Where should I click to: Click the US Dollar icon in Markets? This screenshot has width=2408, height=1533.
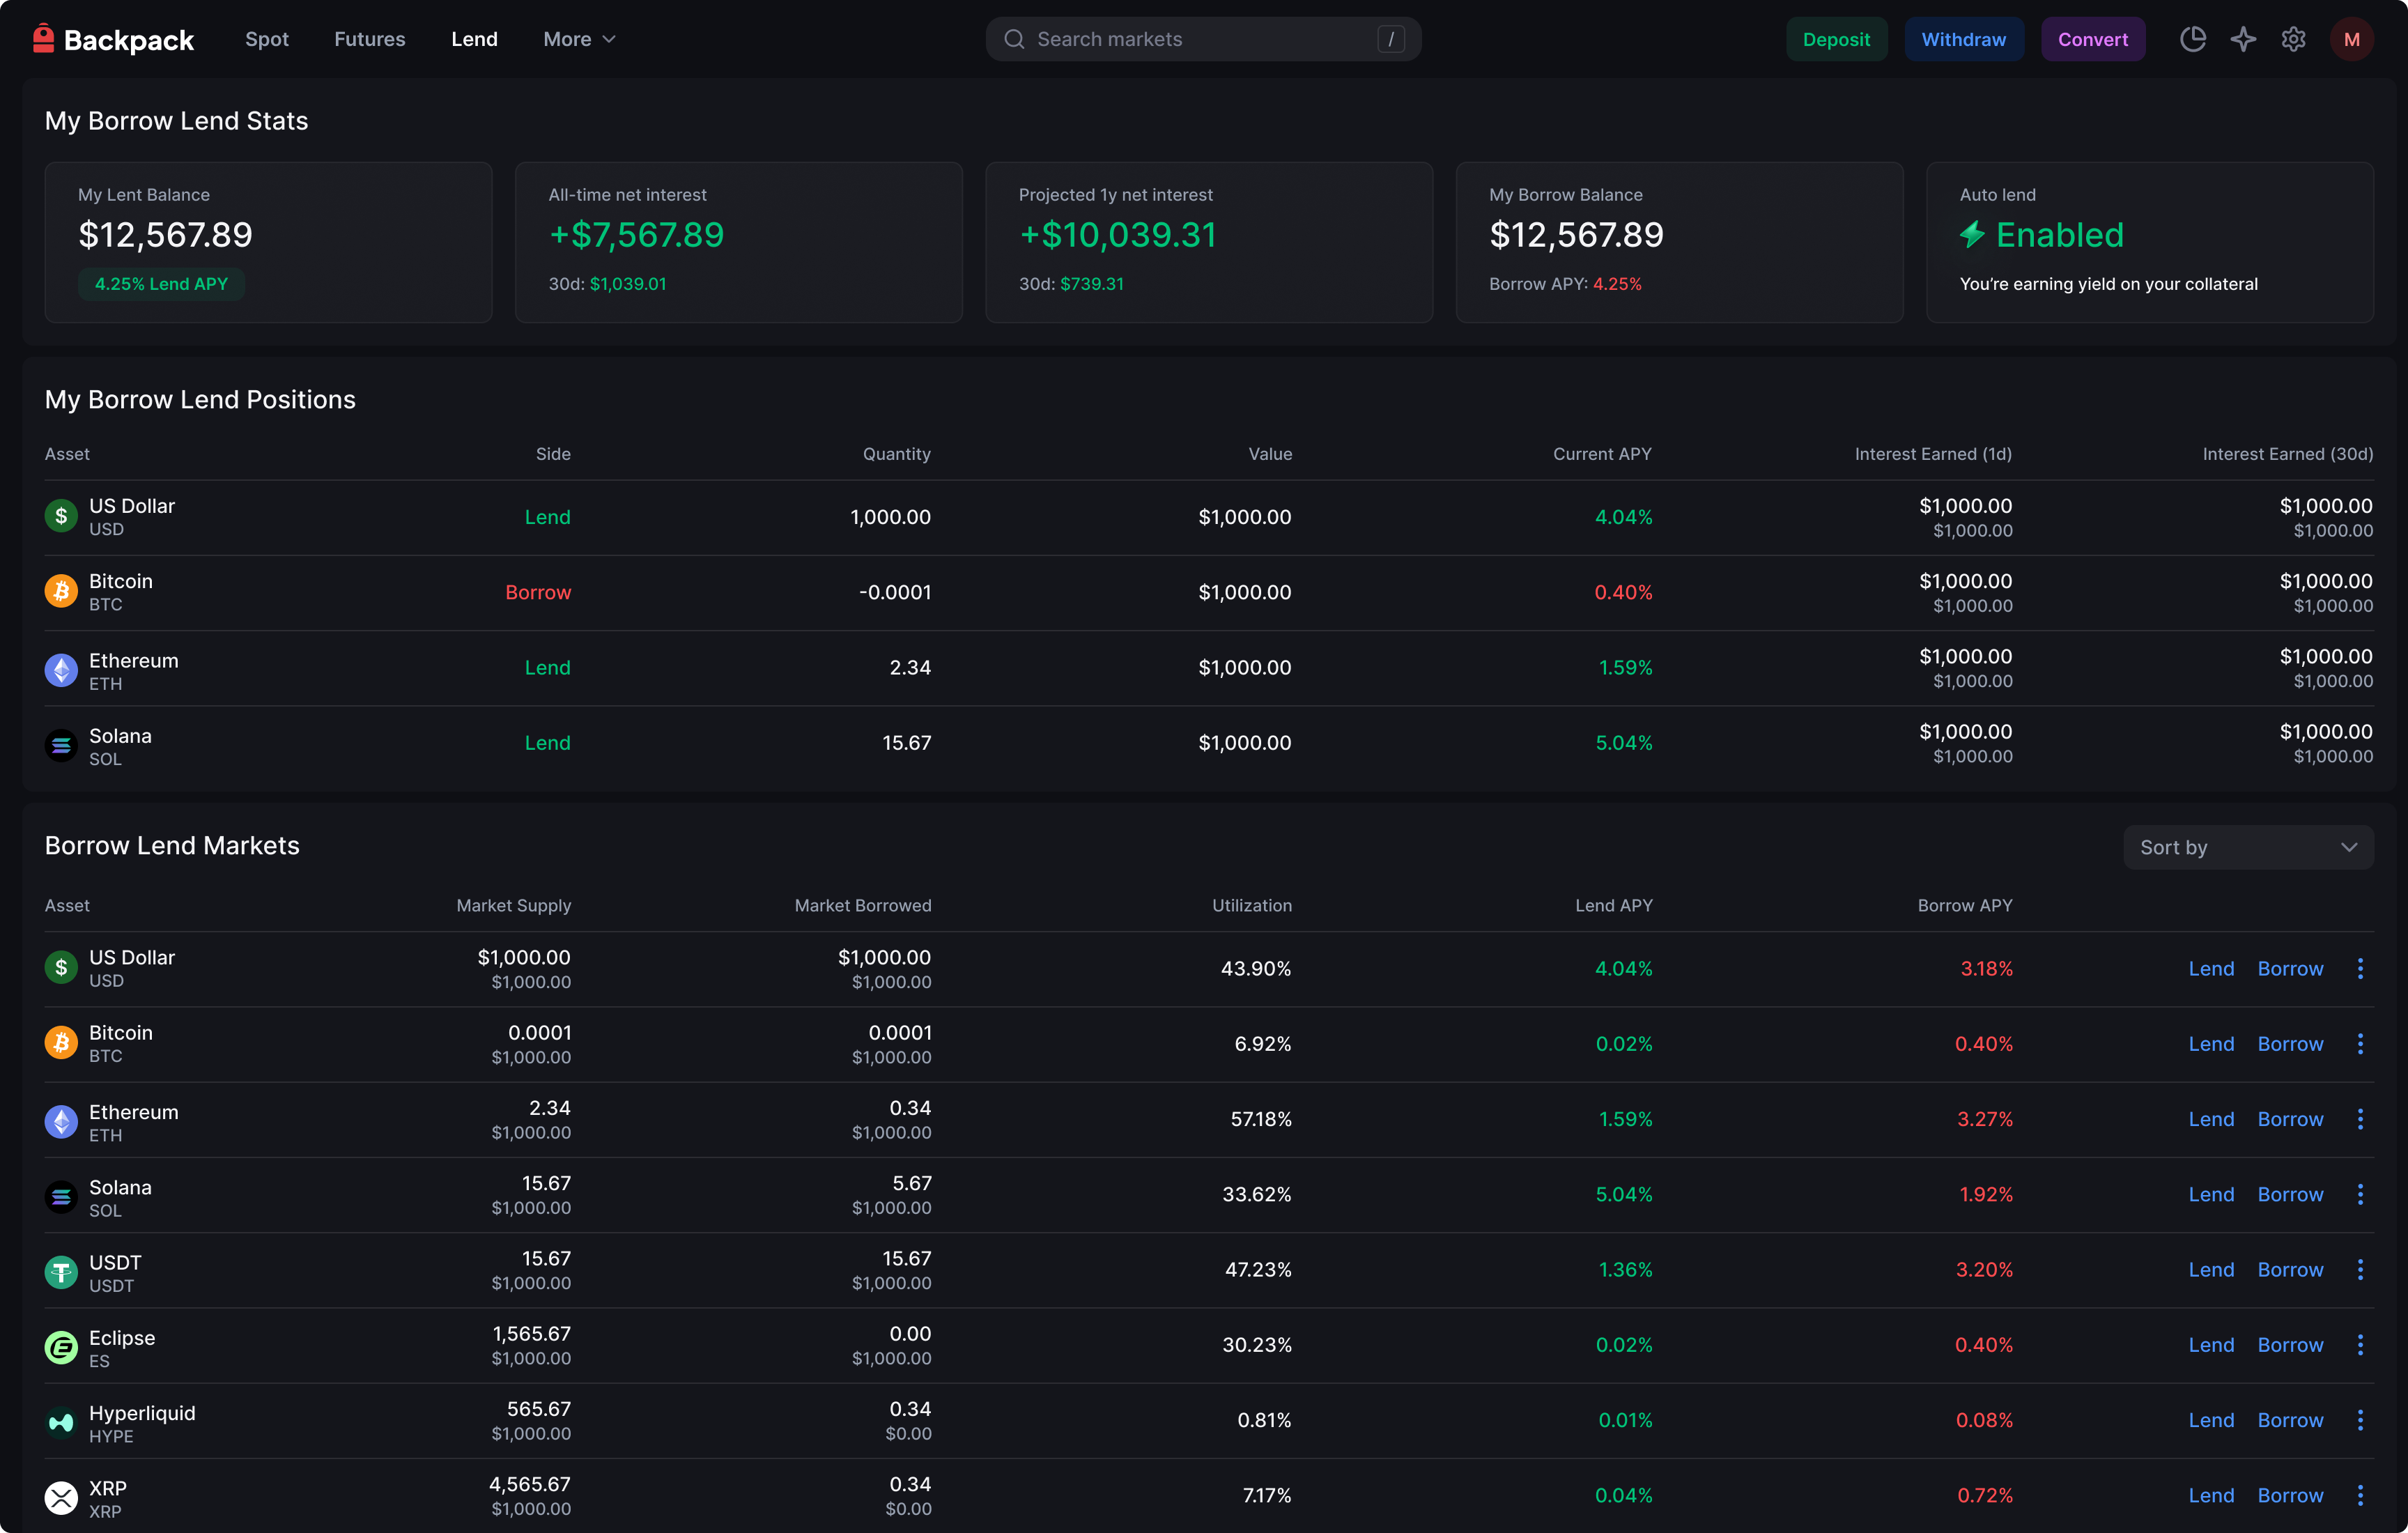61,967
